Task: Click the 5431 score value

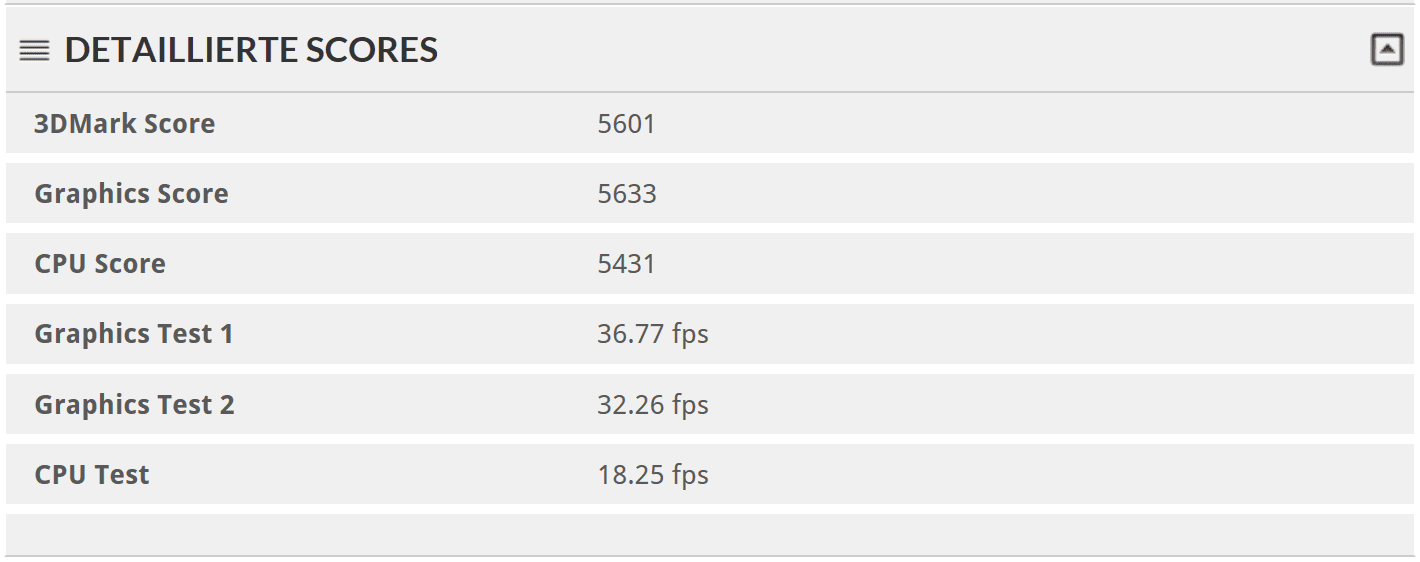Action: pos(626,264)
